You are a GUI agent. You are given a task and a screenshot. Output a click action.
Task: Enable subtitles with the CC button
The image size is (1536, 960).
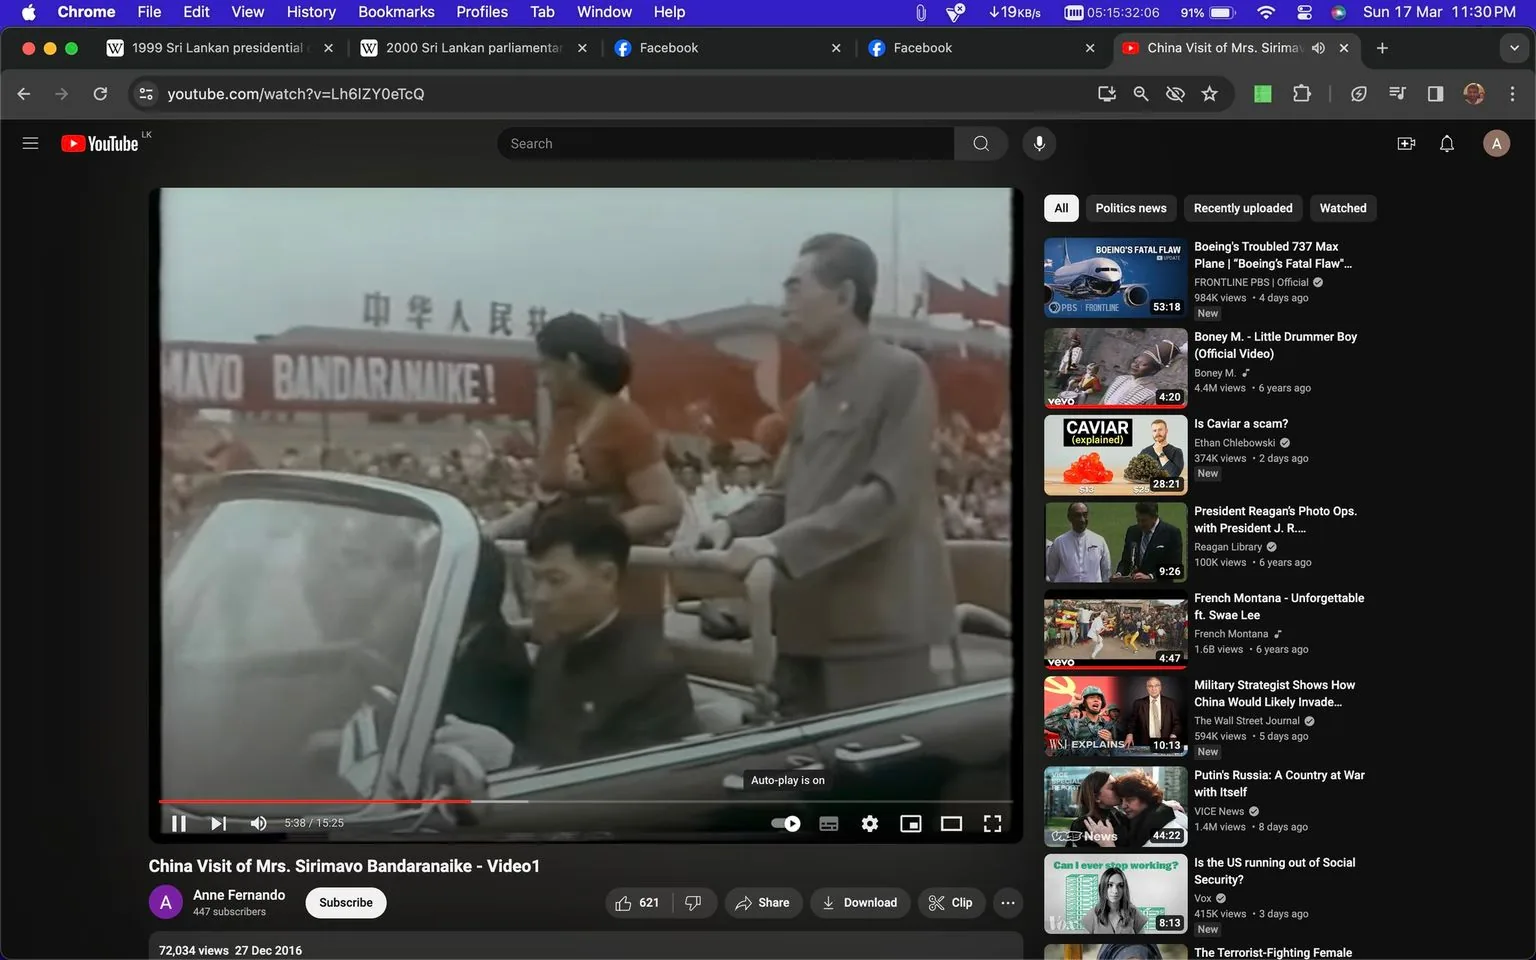click(x=828, y=822)
